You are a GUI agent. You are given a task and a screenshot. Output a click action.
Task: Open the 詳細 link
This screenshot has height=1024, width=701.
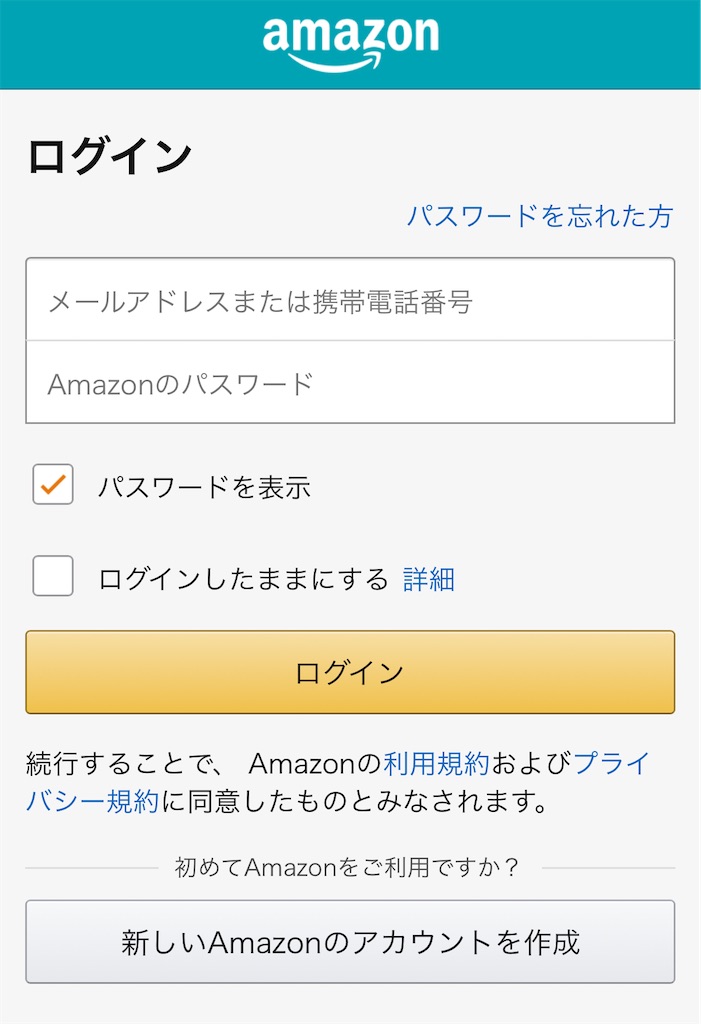(429, 579)
